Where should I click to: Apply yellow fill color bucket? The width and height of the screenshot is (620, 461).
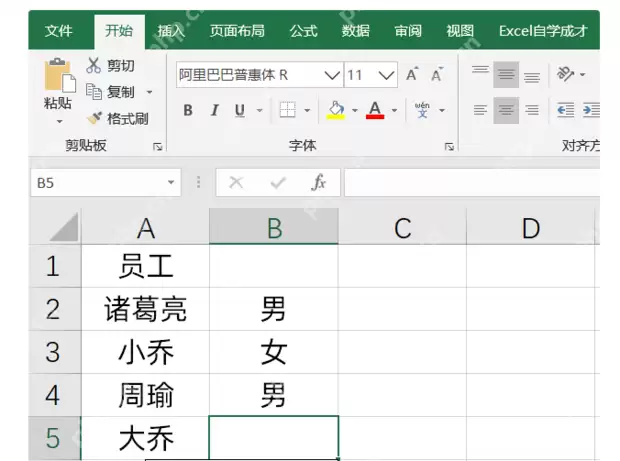336,110
